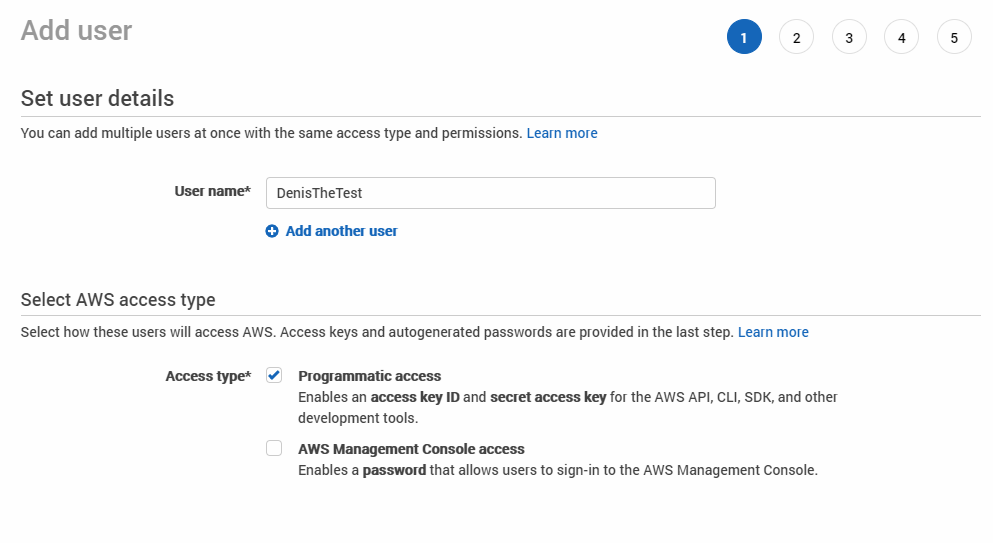Click the plus icon beside Add another user
This screenshot has height=543, width=993.
pyautogui.click(x=272, y=231)
